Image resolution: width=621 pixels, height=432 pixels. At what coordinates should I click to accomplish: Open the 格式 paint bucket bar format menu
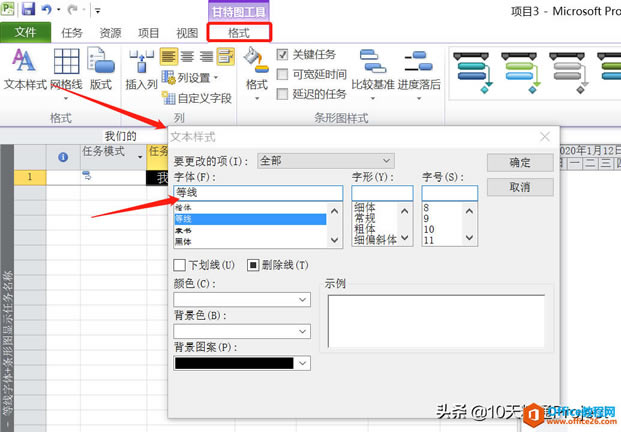point(257,73)
